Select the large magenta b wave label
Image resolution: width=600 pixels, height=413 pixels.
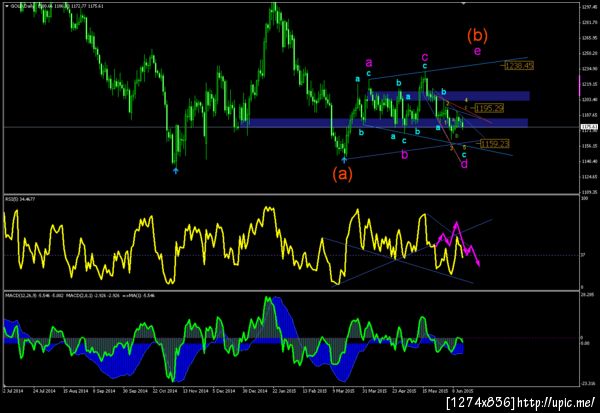(x=404, y=155)
